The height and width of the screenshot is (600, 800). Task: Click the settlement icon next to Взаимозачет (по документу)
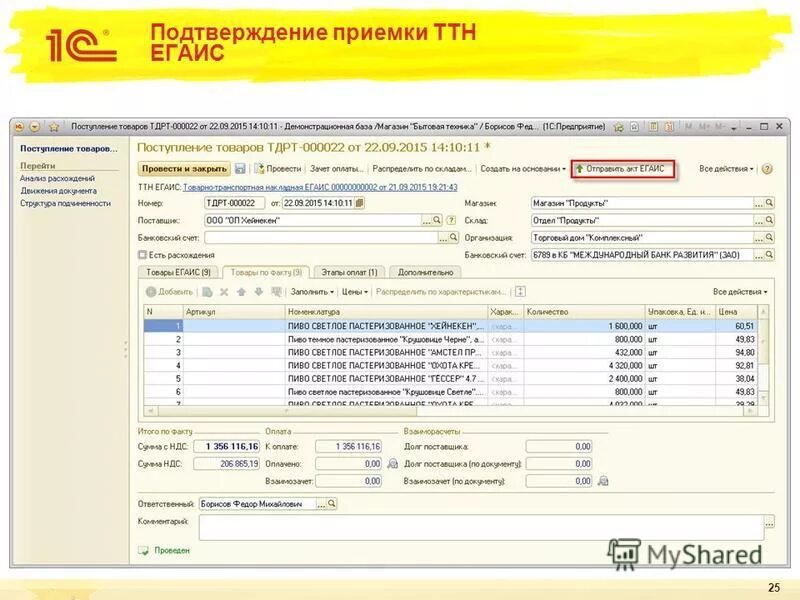(603, 481)
